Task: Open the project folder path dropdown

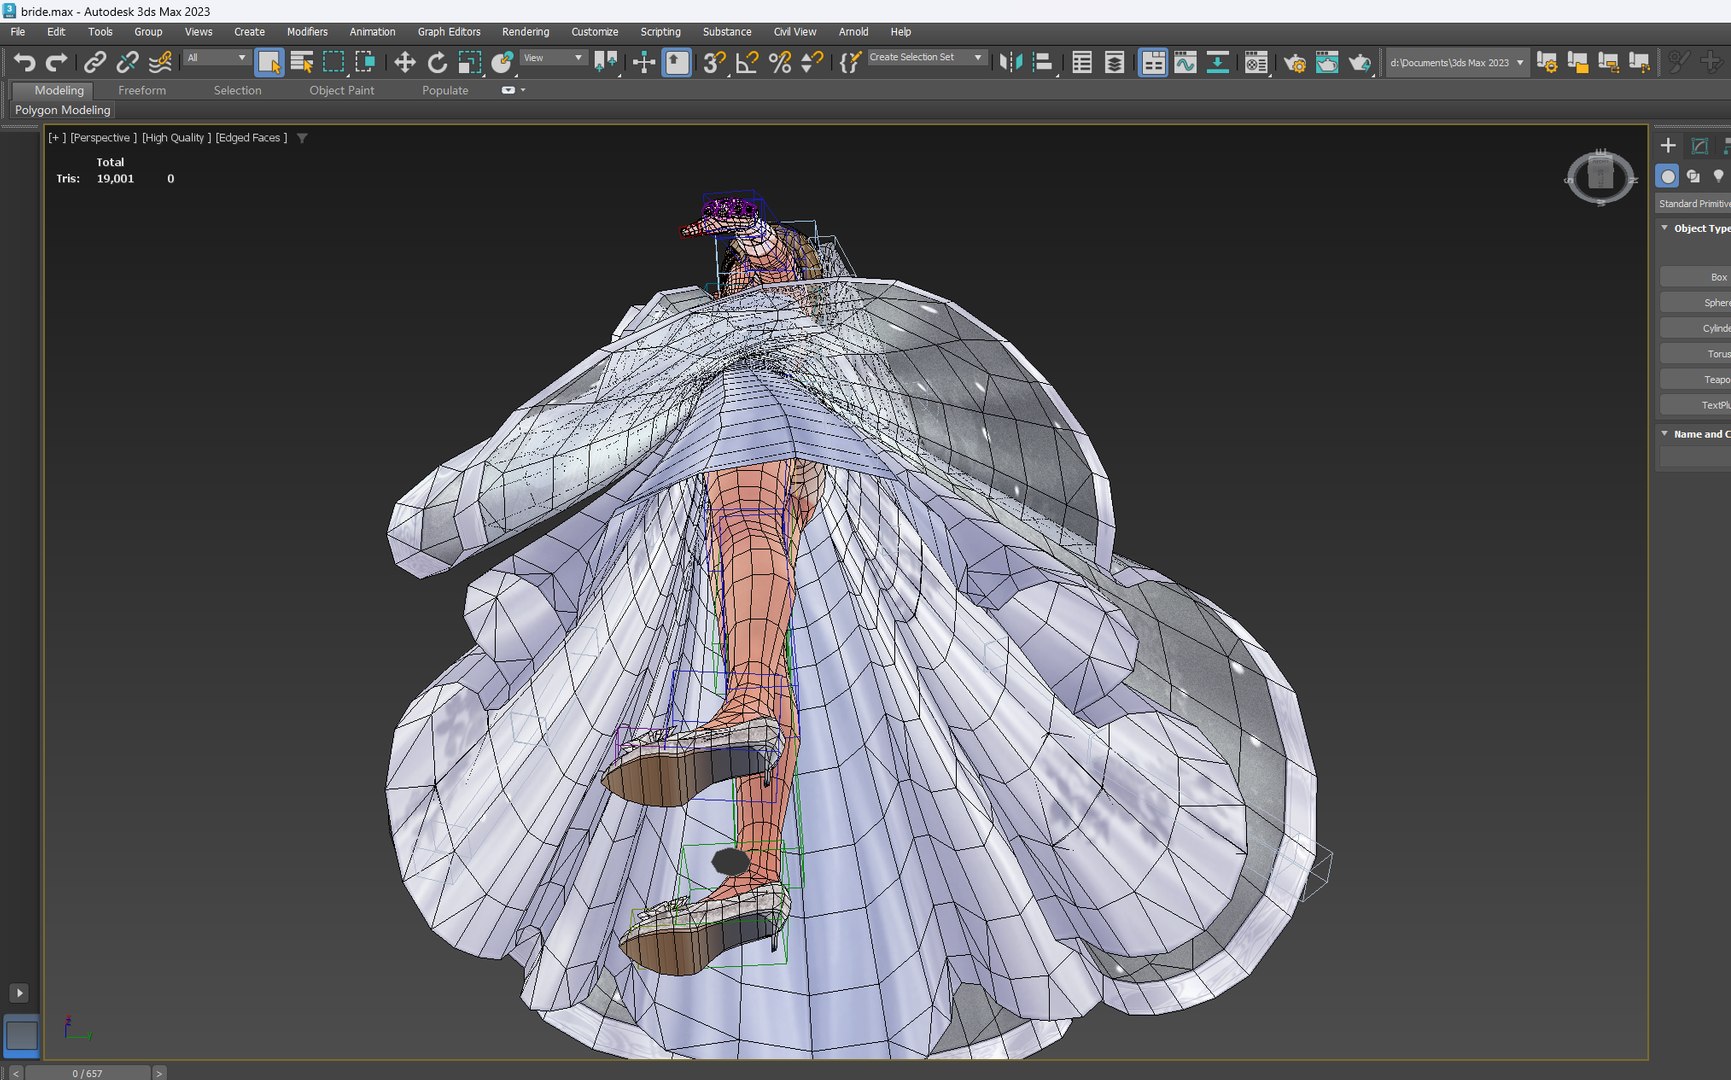Action: pyautogui.click(x=1457, y=63)
